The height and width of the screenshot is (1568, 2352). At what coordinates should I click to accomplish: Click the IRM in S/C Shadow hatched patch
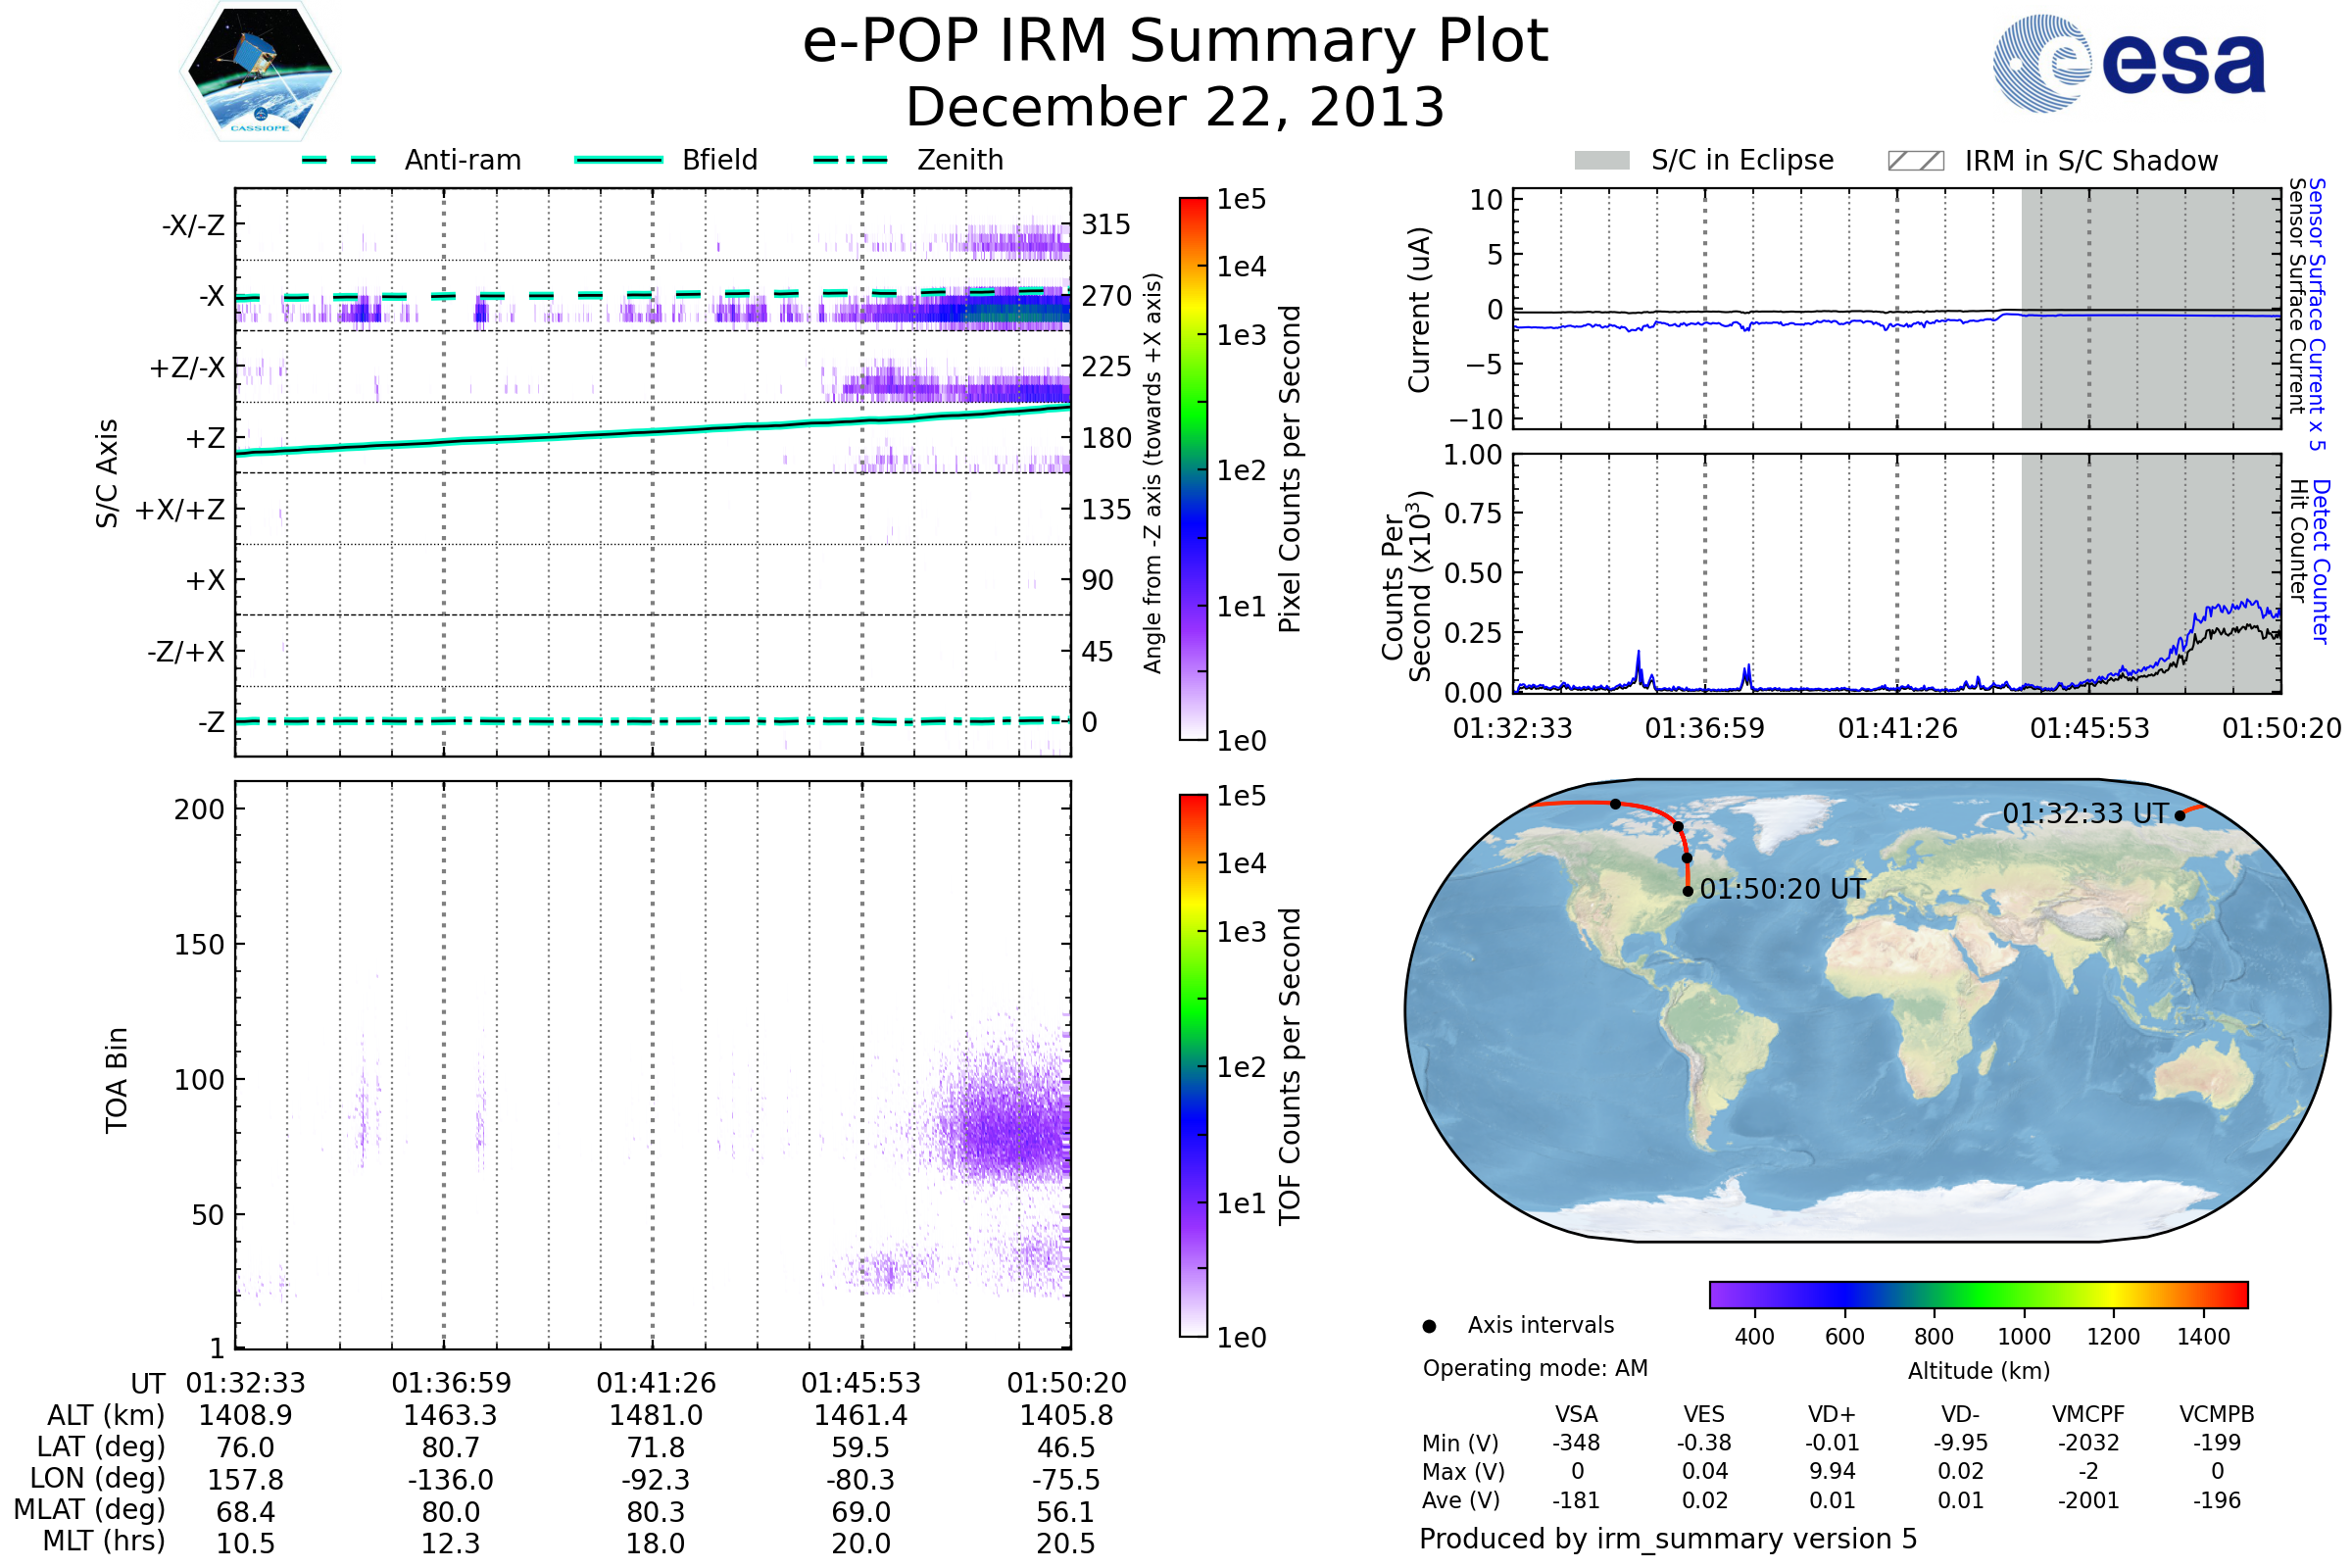tap(1915, 161)
